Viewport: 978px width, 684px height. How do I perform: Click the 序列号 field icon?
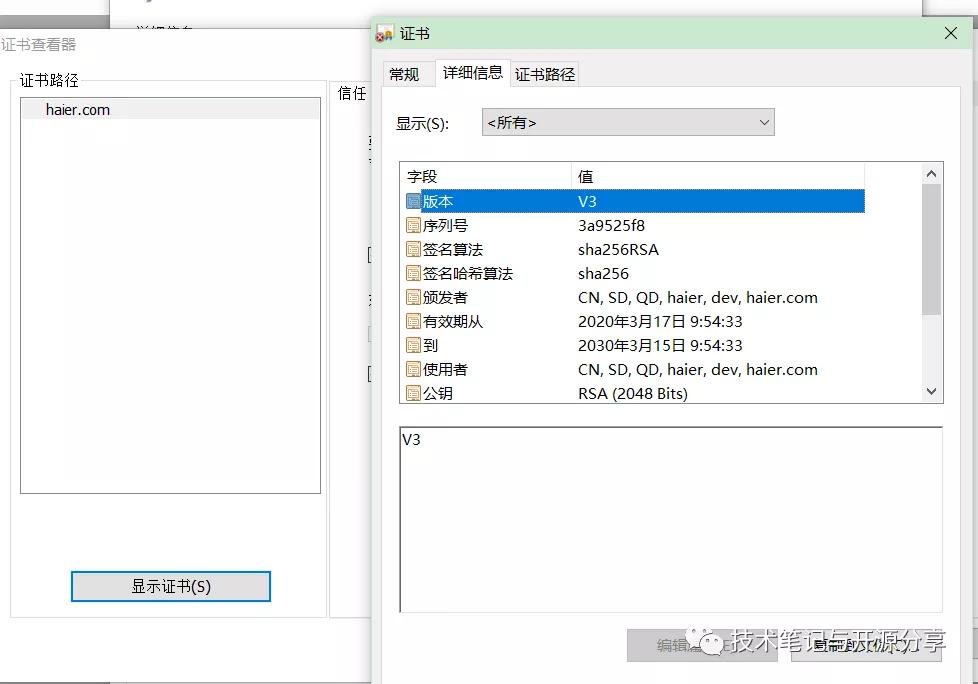414,225
